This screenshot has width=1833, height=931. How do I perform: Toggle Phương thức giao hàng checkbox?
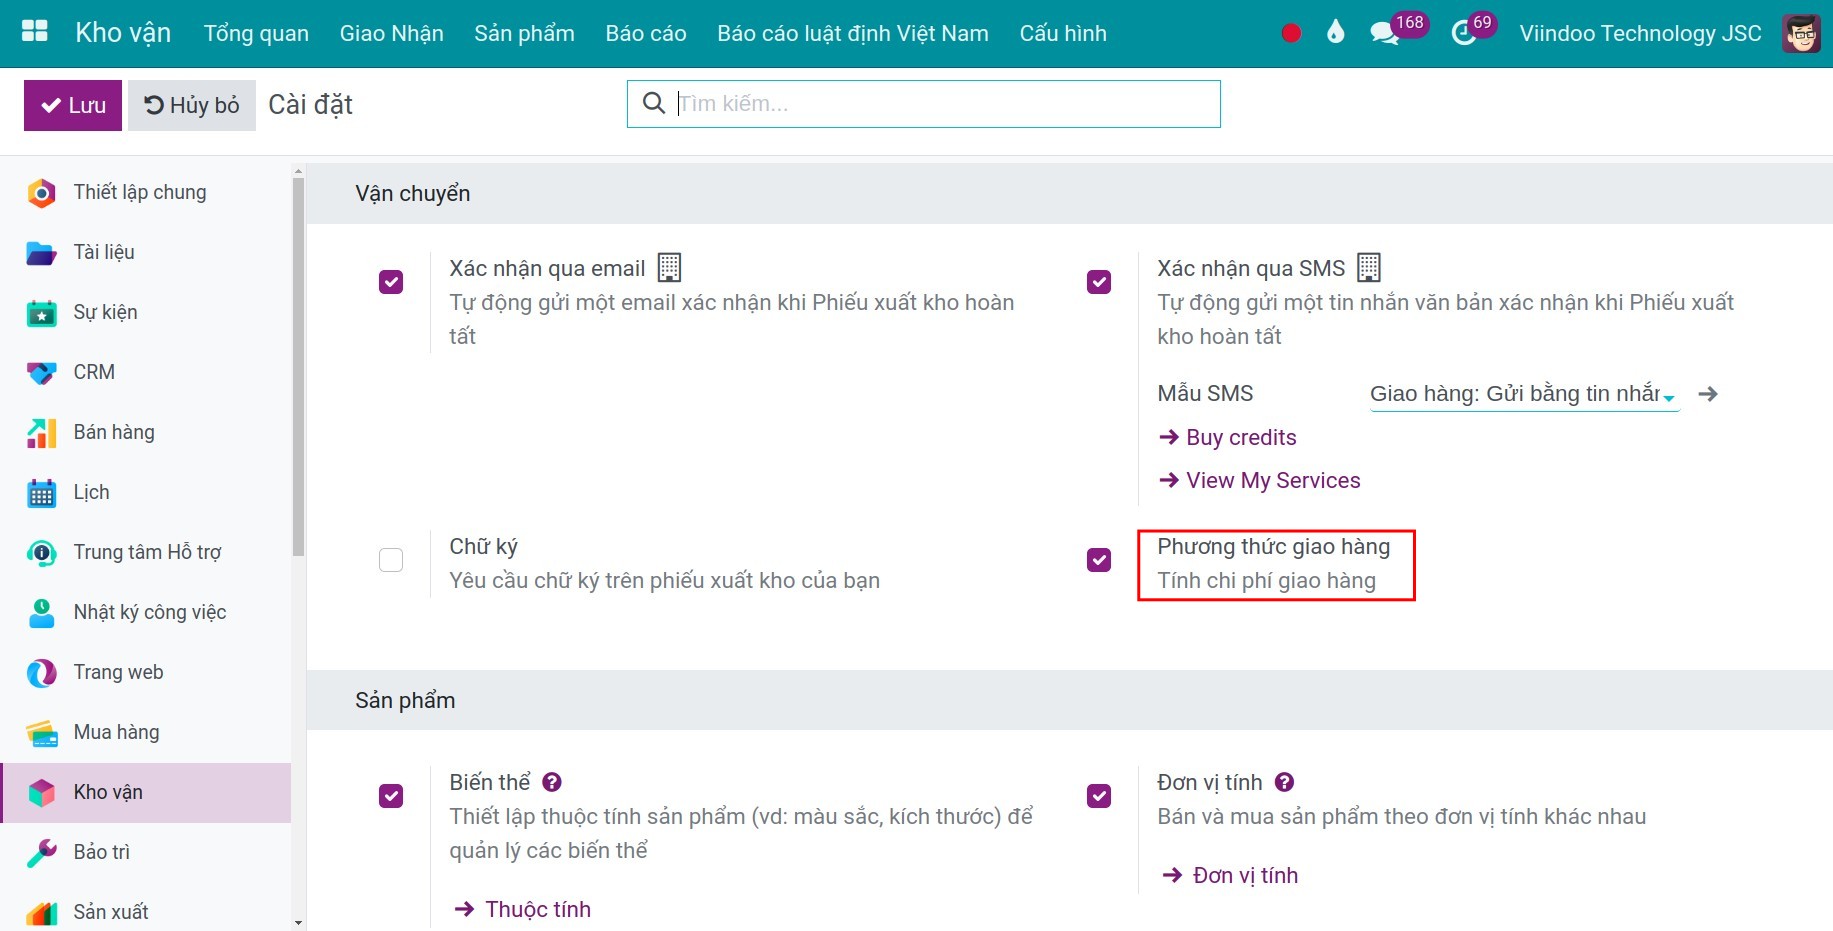(x=1099, y=560)
